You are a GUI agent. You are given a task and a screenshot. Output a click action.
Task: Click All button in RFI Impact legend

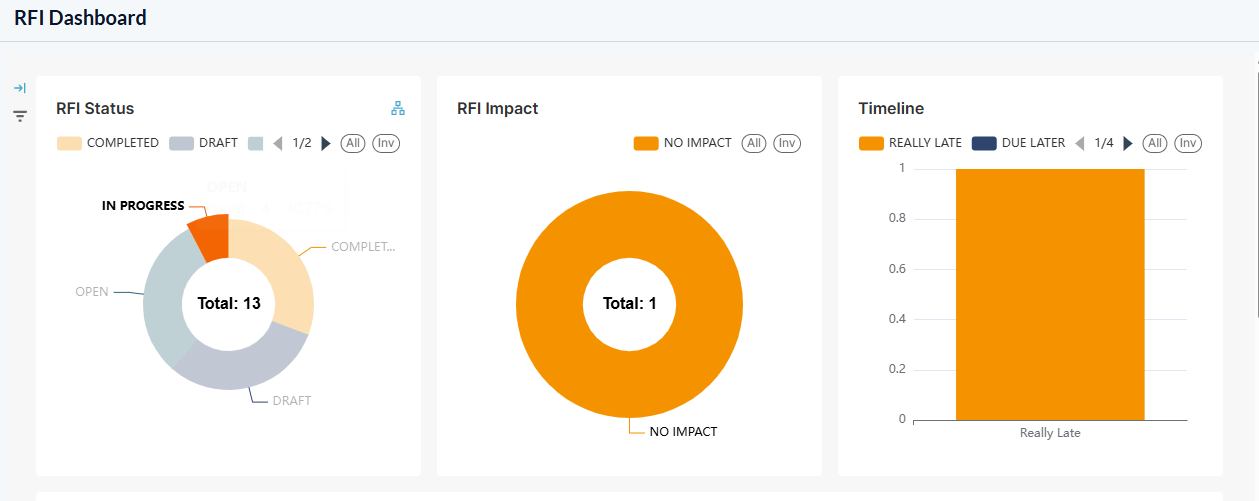pos(754,143)
